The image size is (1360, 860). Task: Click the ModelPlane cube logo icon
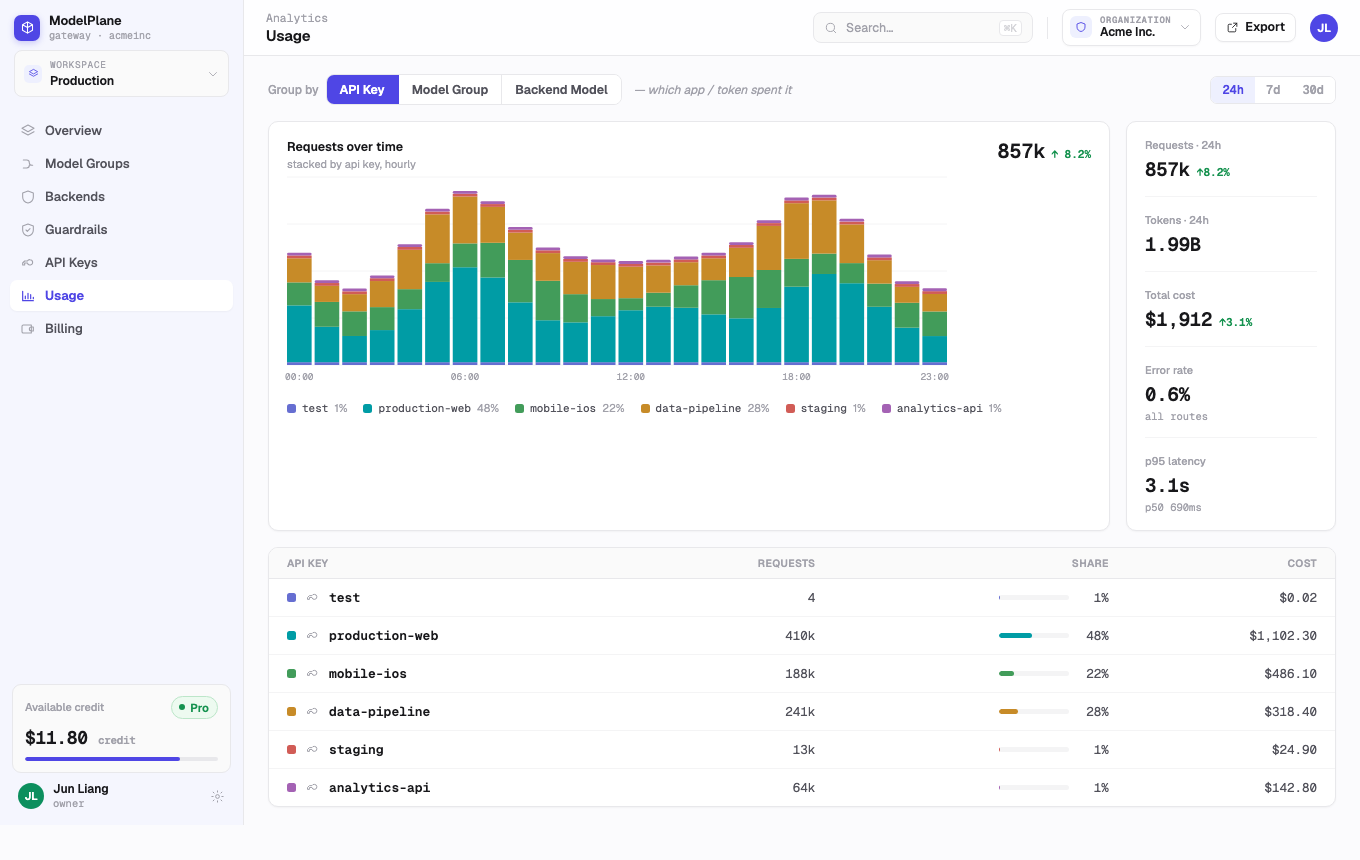(x=27, y=28)
